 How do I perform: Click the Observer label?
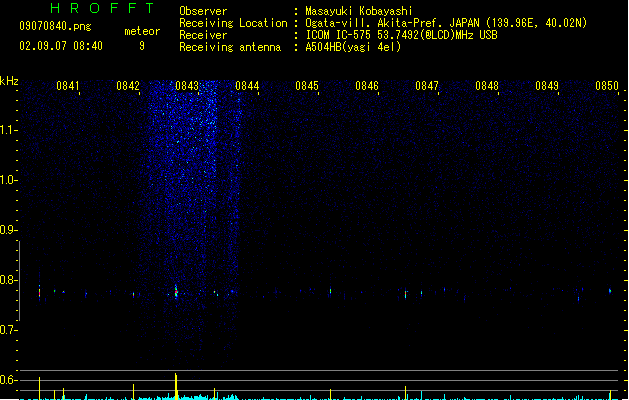[x=203, y=11]
